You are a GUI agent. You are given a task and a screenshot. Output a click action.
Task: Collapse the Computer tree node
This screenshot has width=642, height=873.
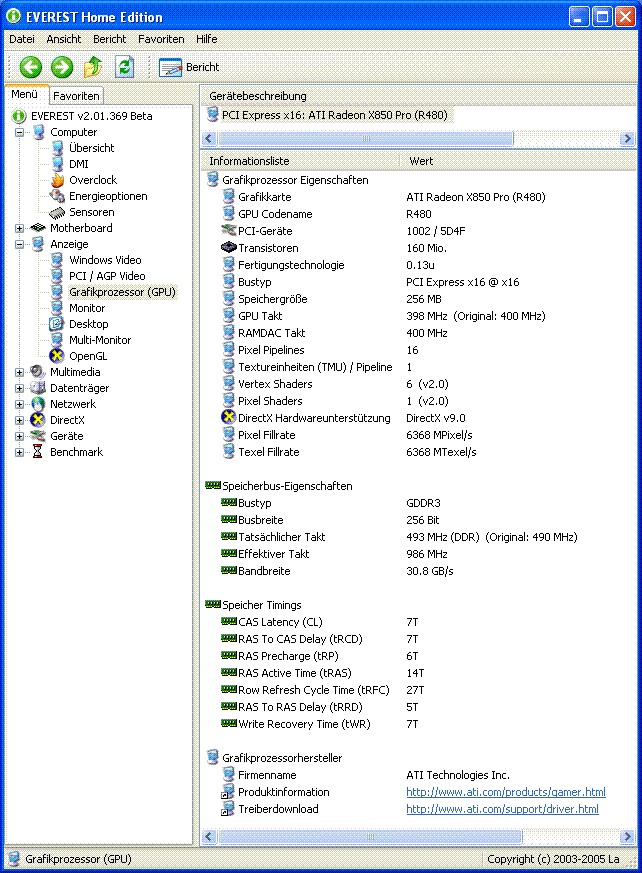click(19, 133)
